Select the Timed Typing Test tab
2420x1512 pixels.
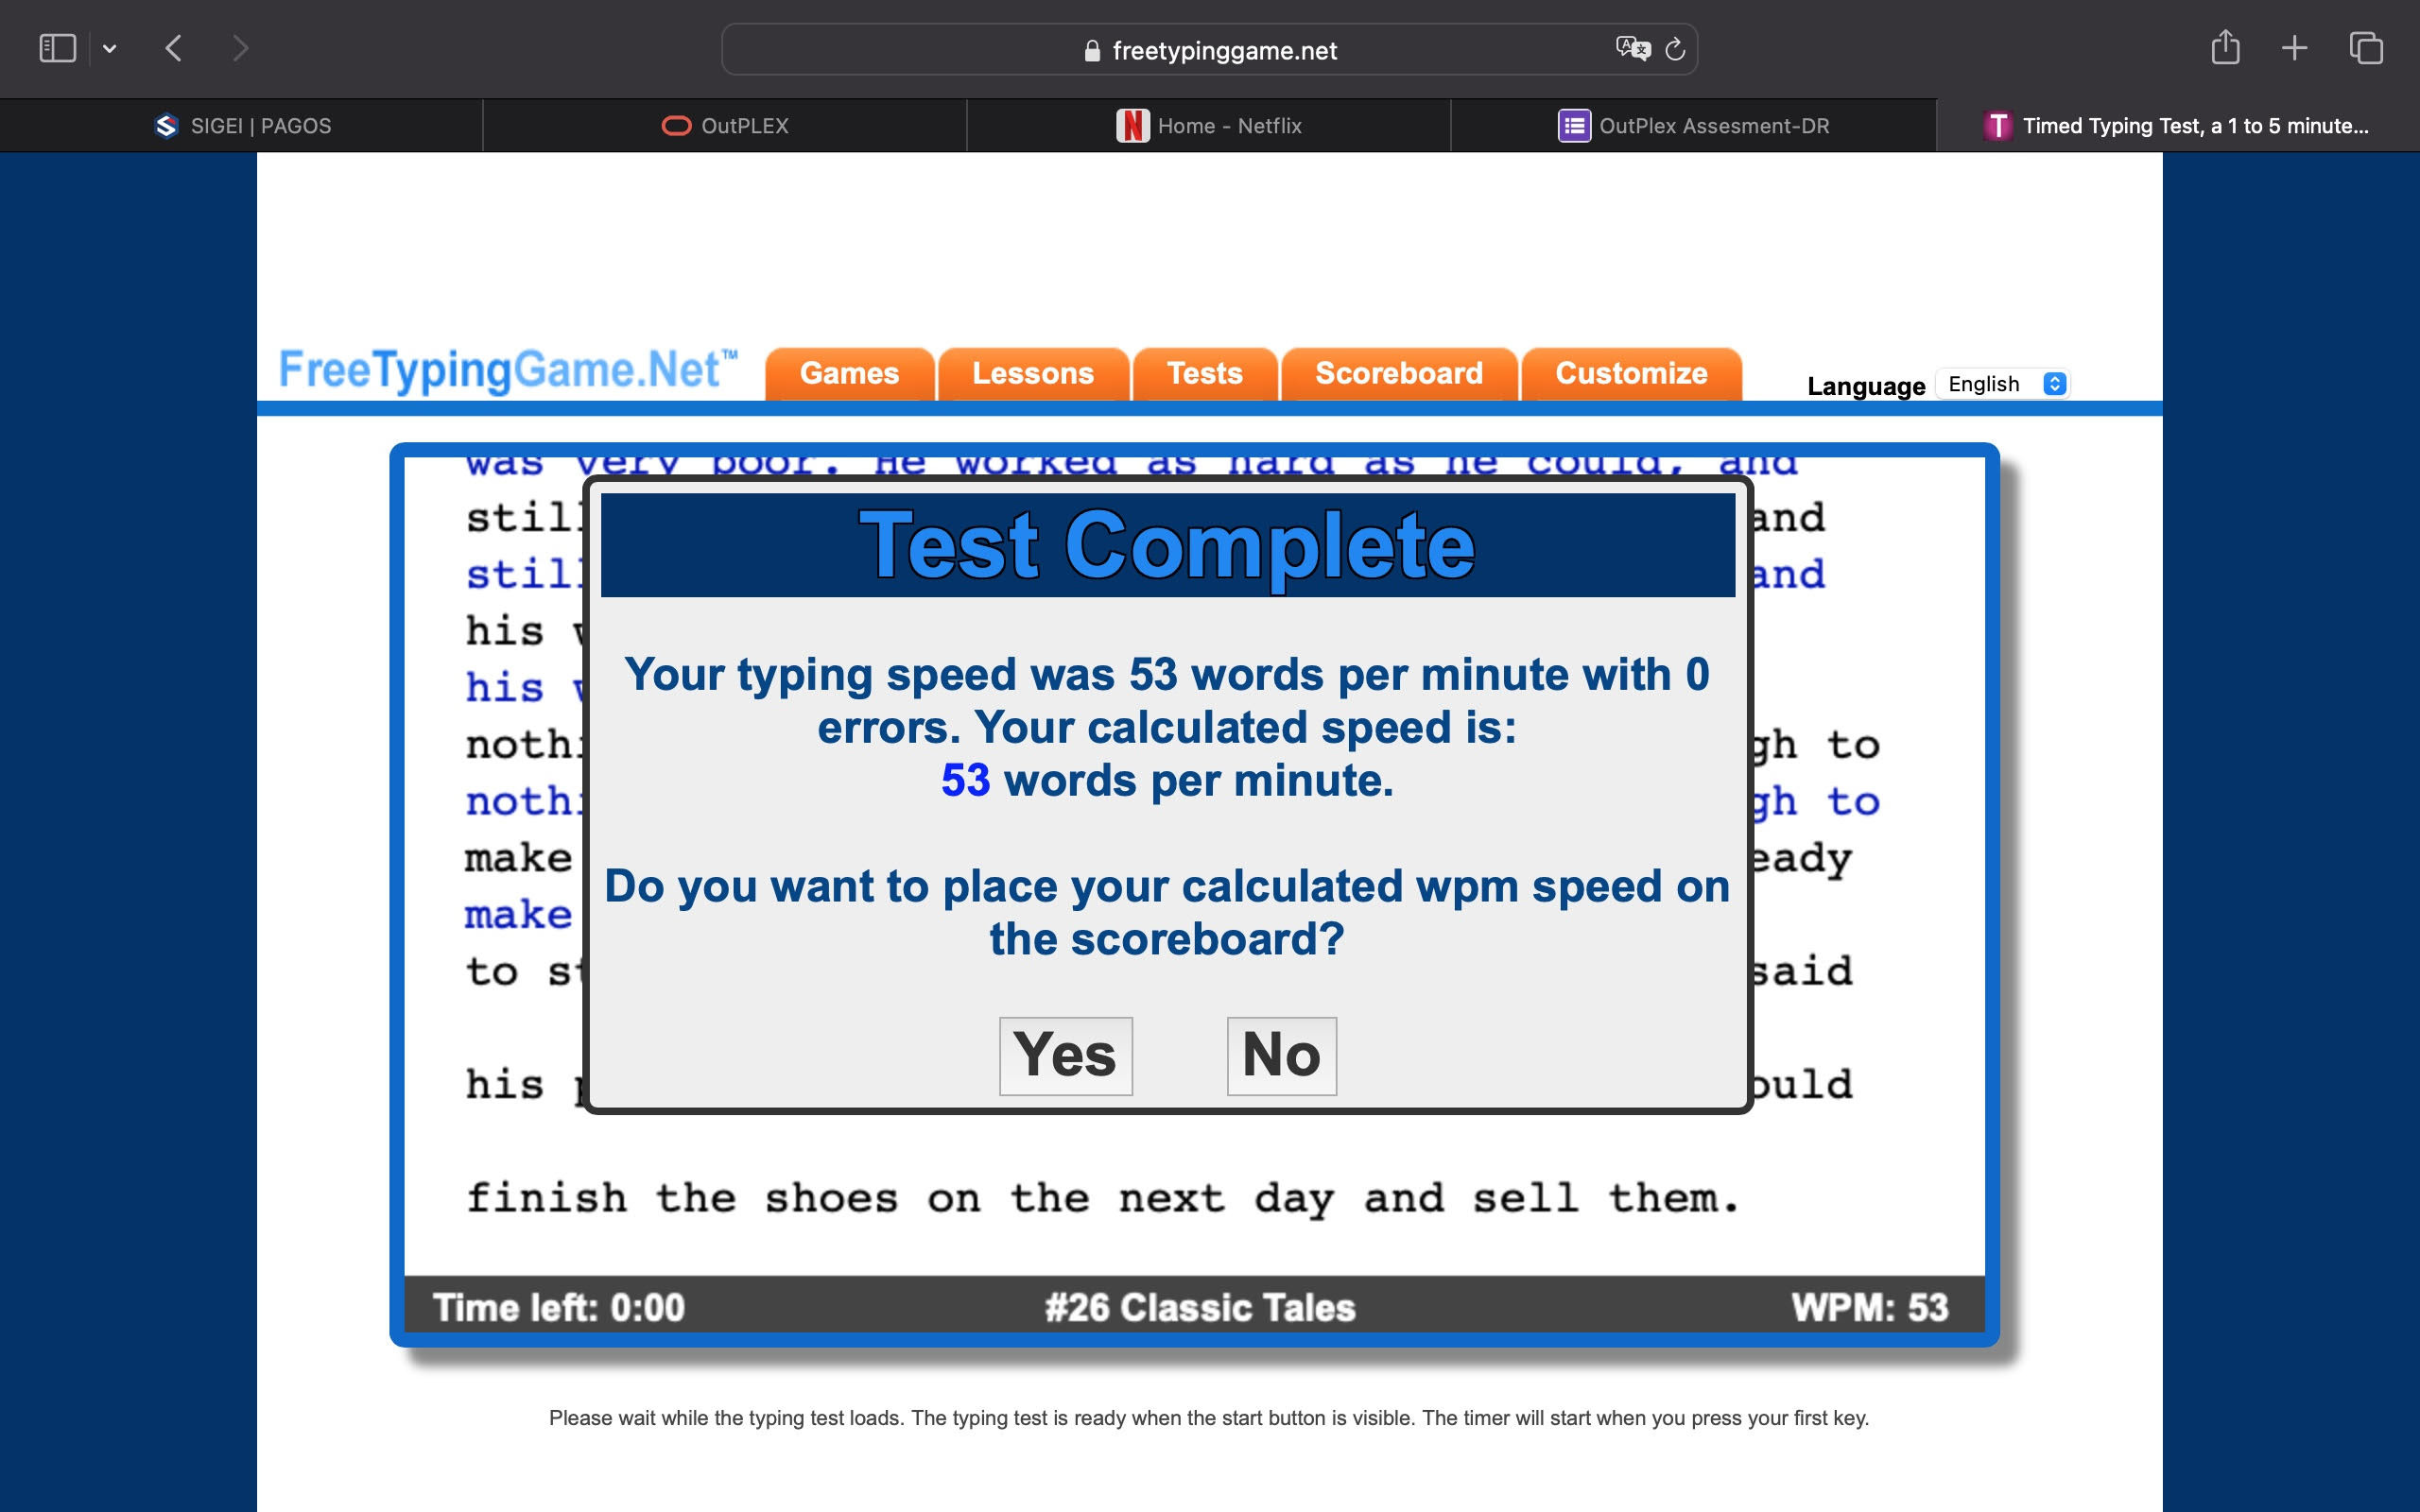click(2178, 126)
